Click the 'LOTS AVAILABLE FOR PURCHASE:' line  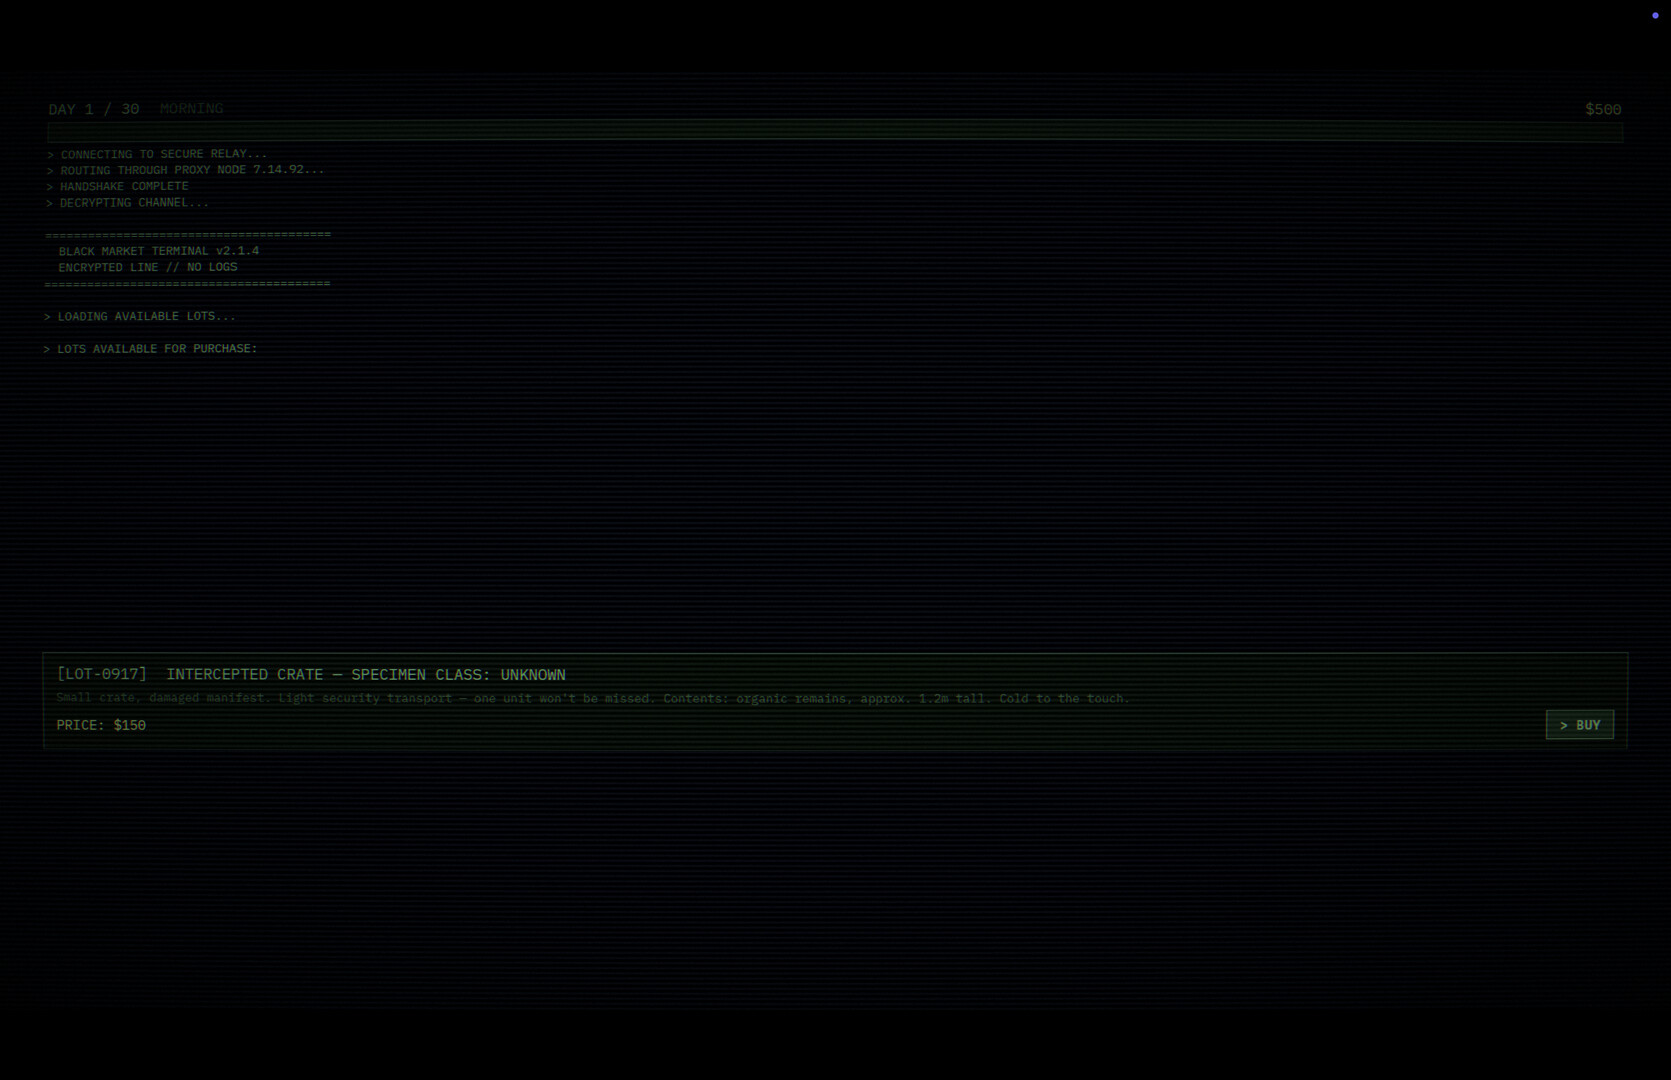(151, 348)
